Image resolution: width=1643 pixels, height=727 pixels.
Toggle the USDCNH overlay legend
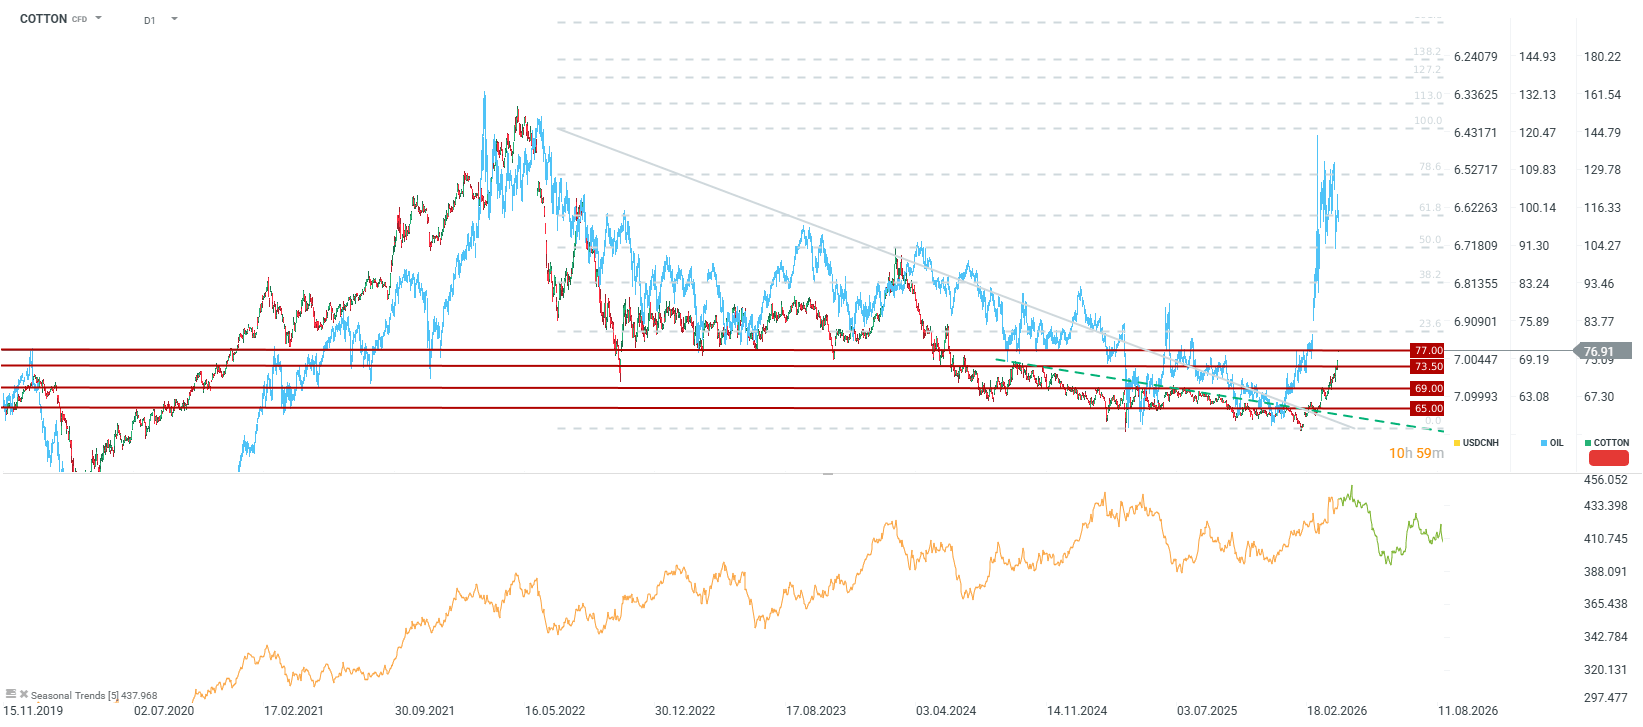click(x=1480, y=443)
